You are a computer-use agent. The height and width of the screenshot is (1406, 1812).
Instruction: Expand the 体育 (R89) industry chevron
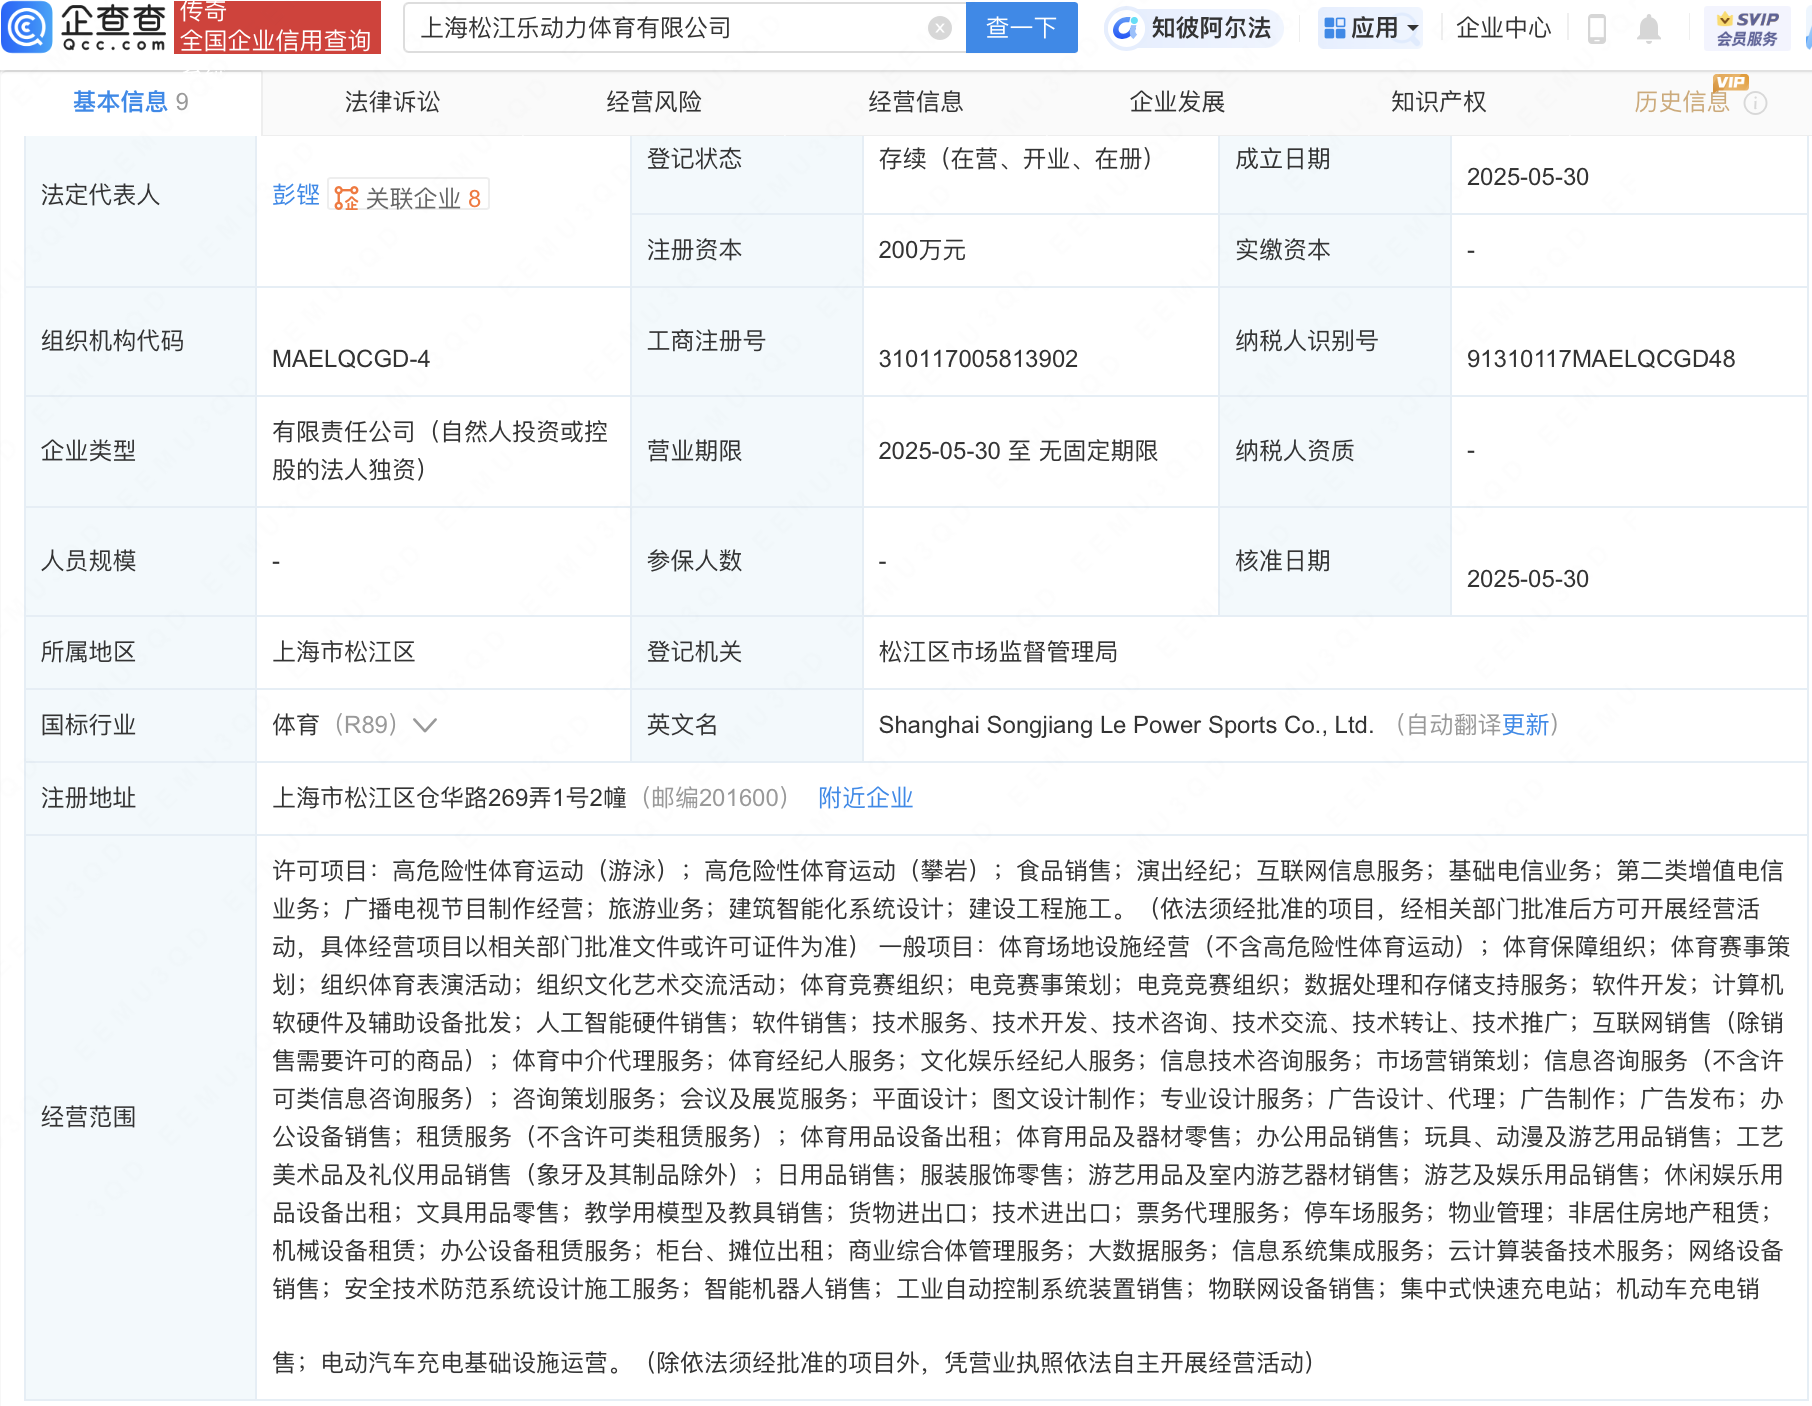[425, 725]
